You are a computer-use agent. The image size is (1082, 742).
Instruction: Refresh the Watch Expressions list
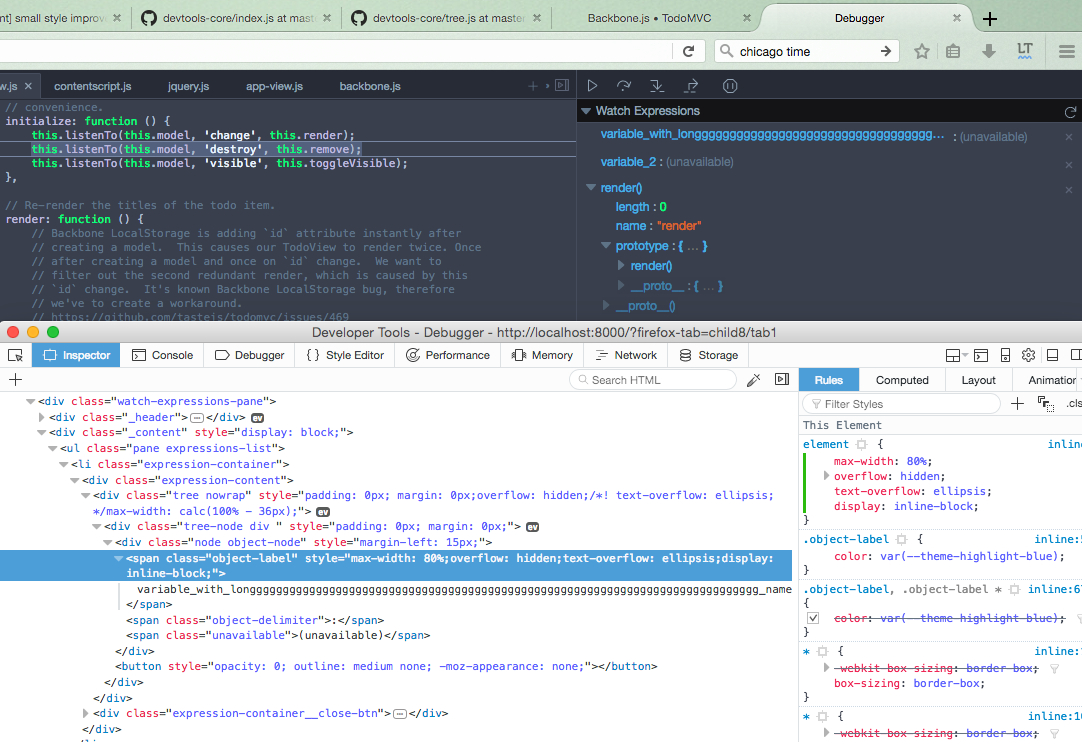click(1070, 112)
